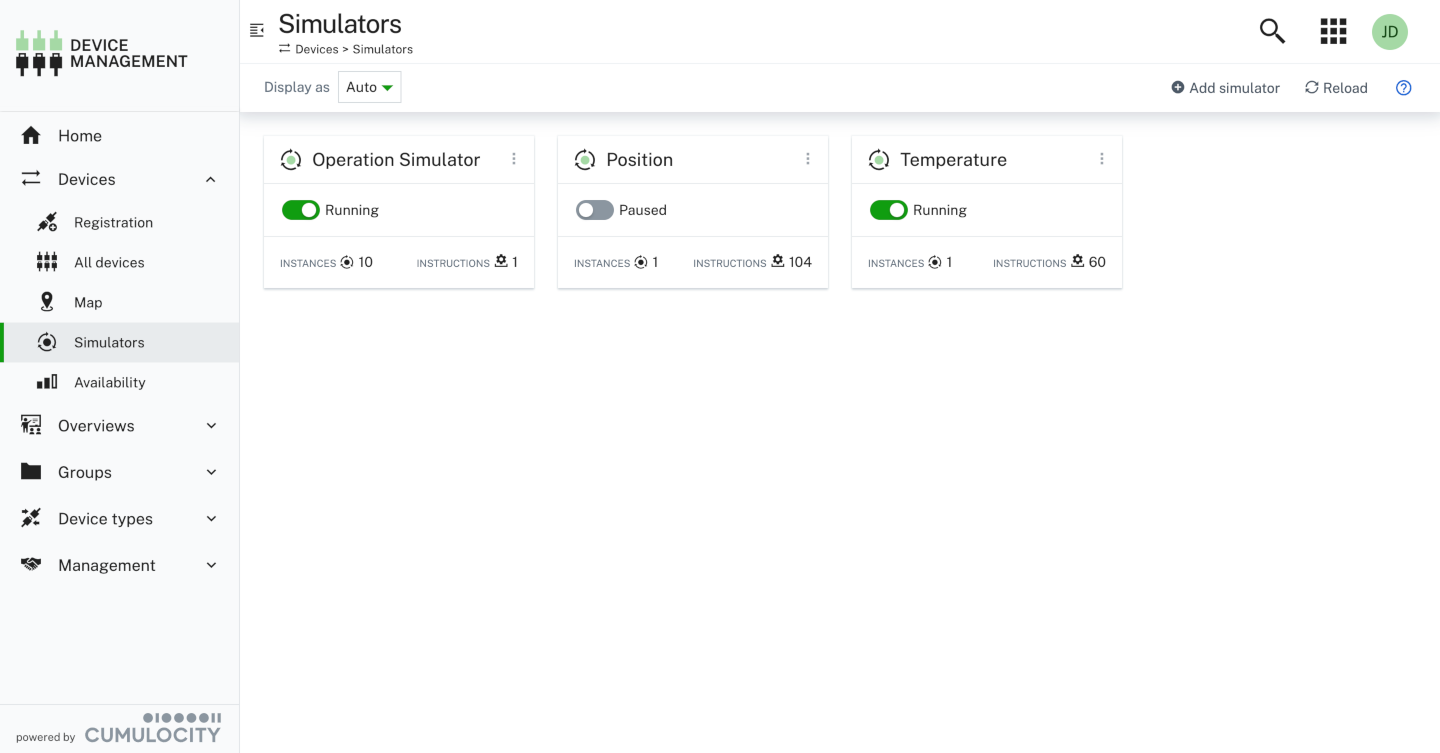
Task: Resume the paused Position simulator
Action: [594, 210]
